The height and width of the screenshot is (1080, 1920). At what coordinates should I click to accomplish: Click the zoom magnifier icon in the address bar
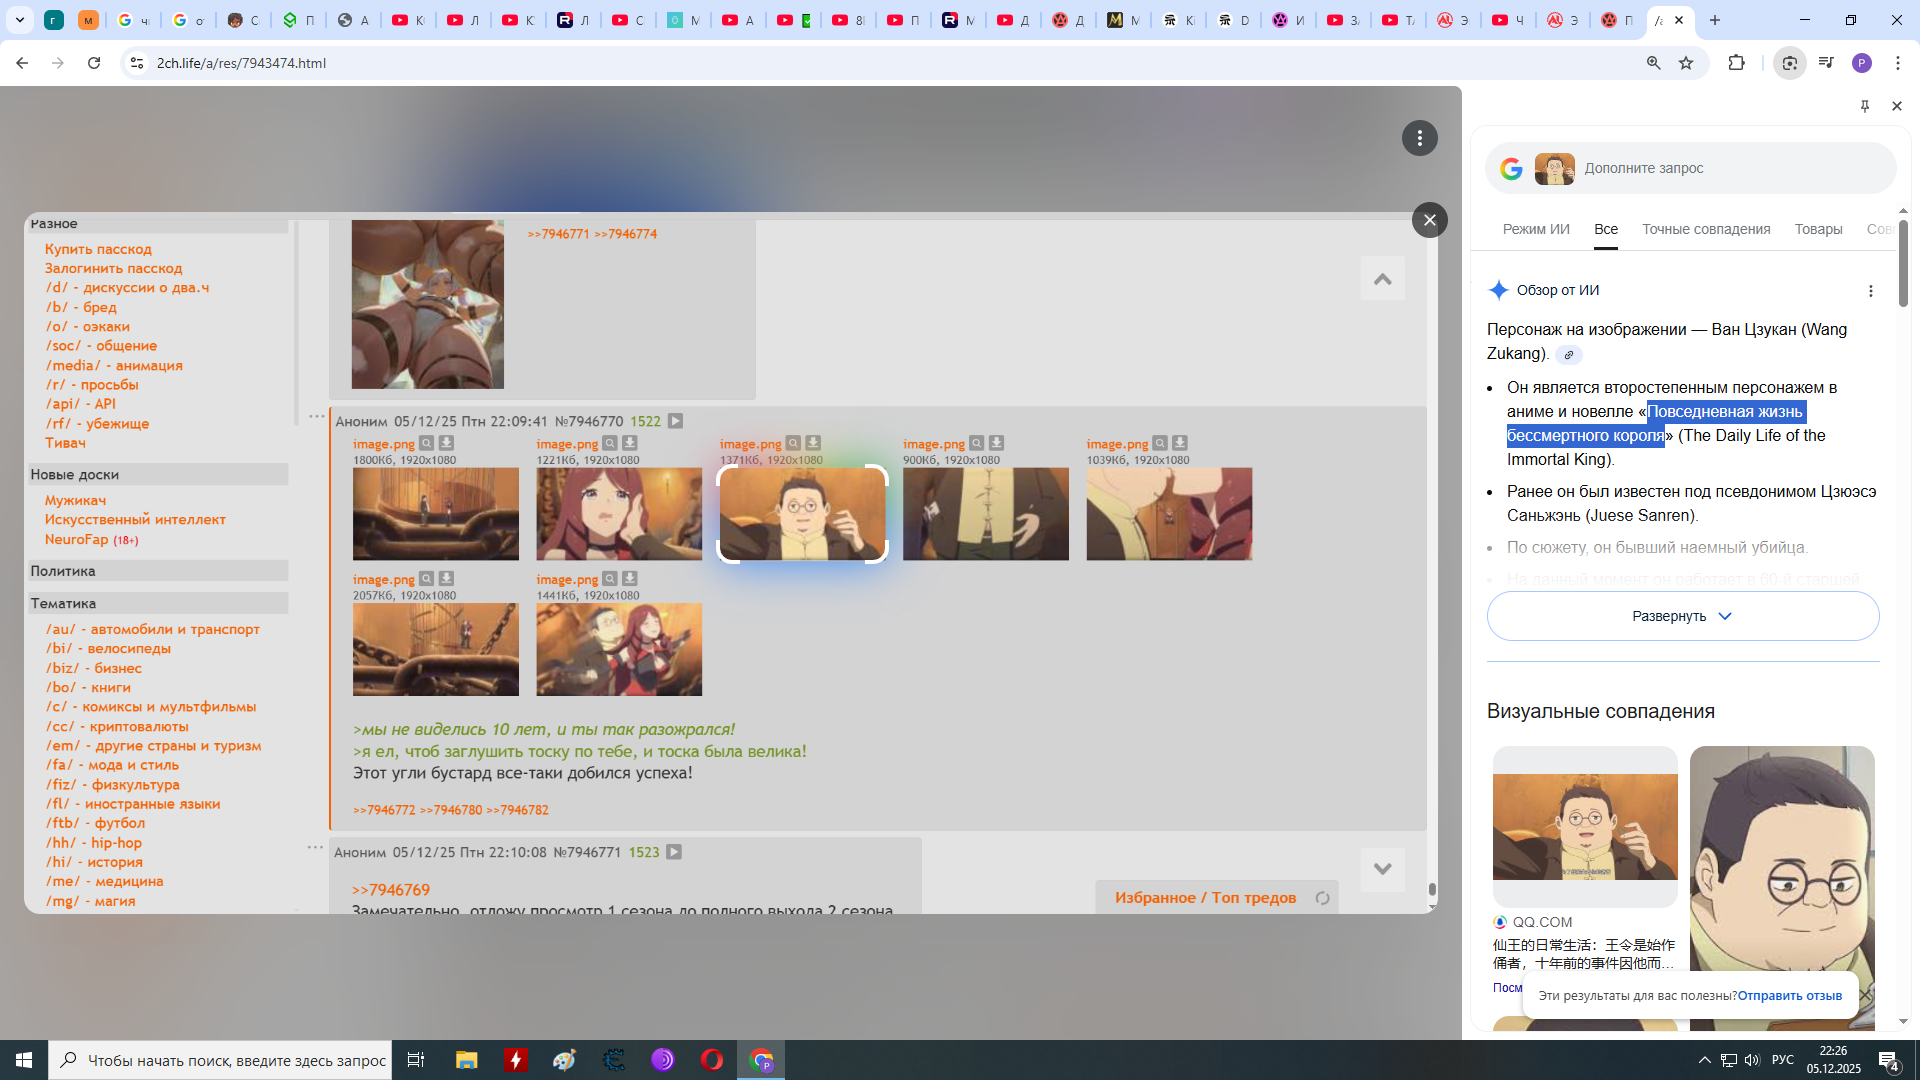tap(1653, 63)
